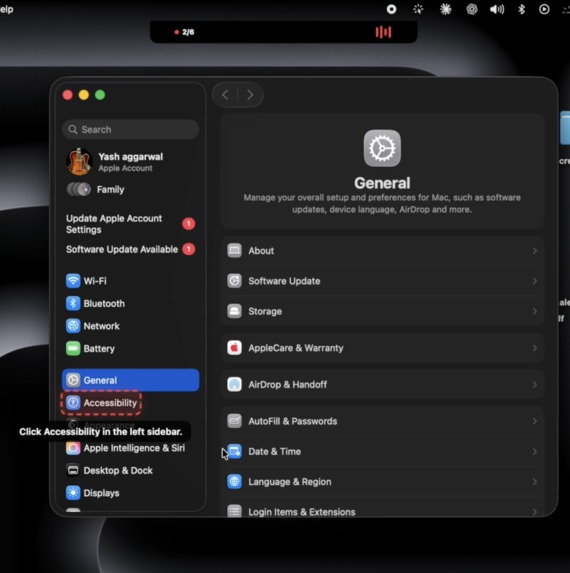Click the Date & Time icon
This screenshot has width=570, height=573.
(234, 451)
